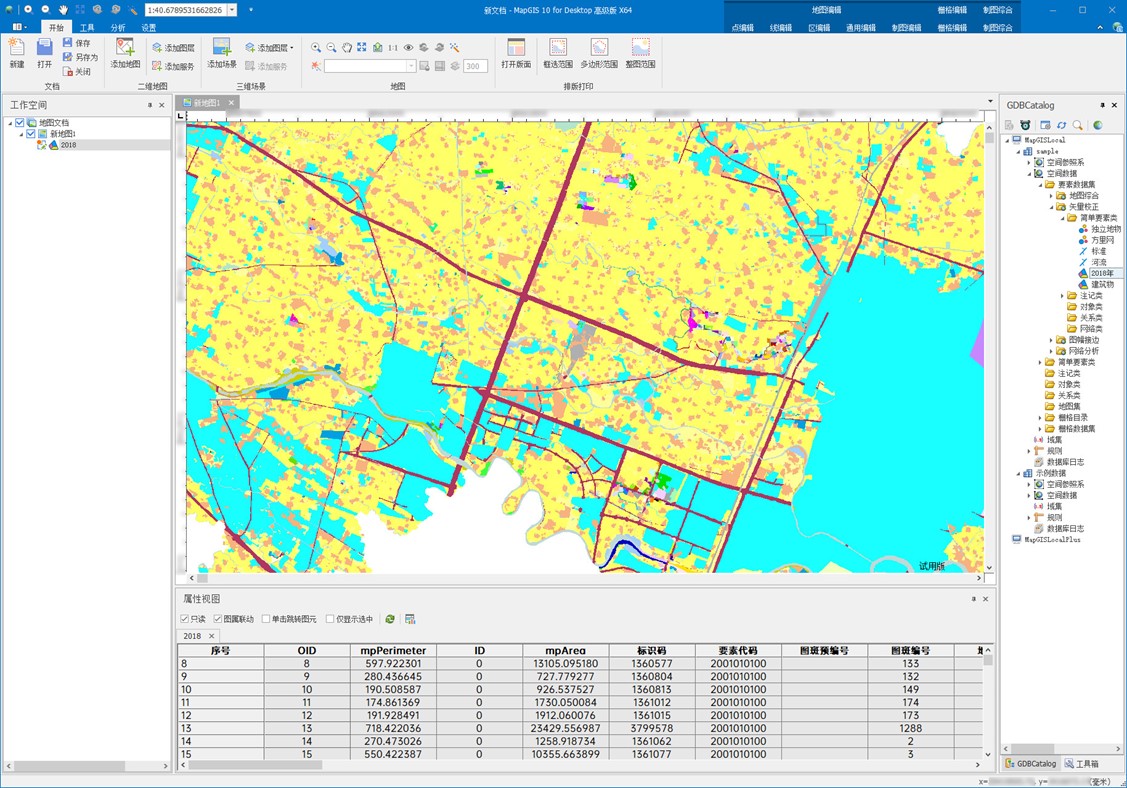
Task: Click the 多边形范围 (Polygon Range) icon
Action: 598,48
